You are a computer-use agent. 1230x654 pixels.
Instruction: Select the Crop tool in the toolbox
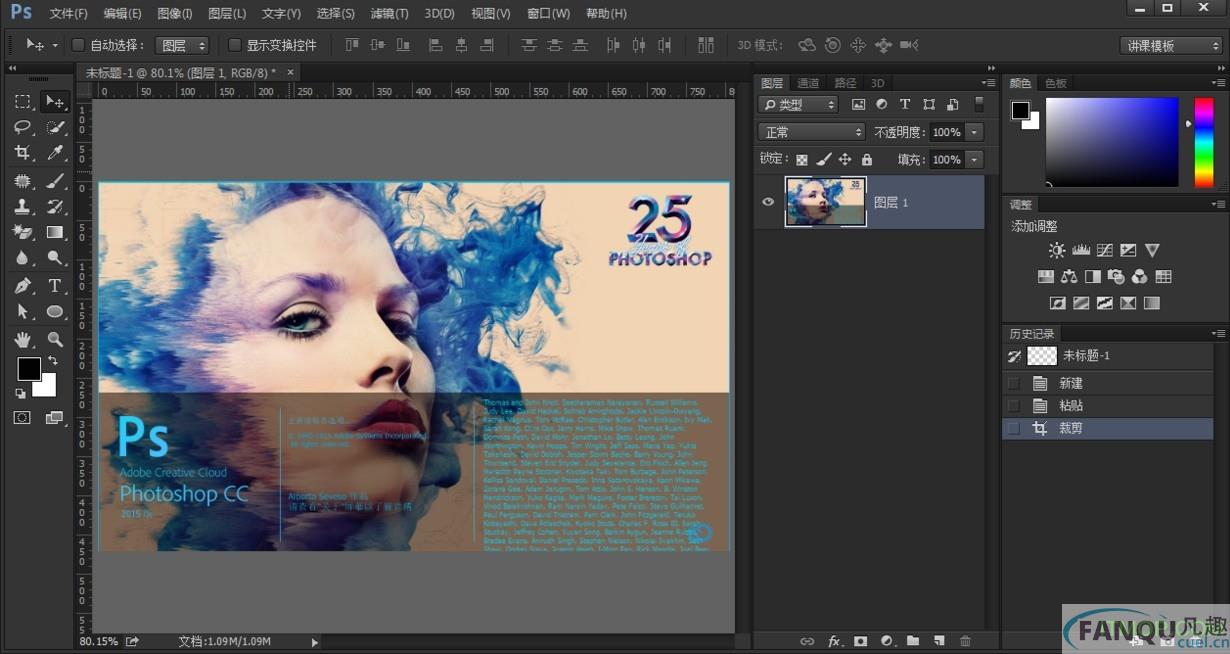coord(22,152)
